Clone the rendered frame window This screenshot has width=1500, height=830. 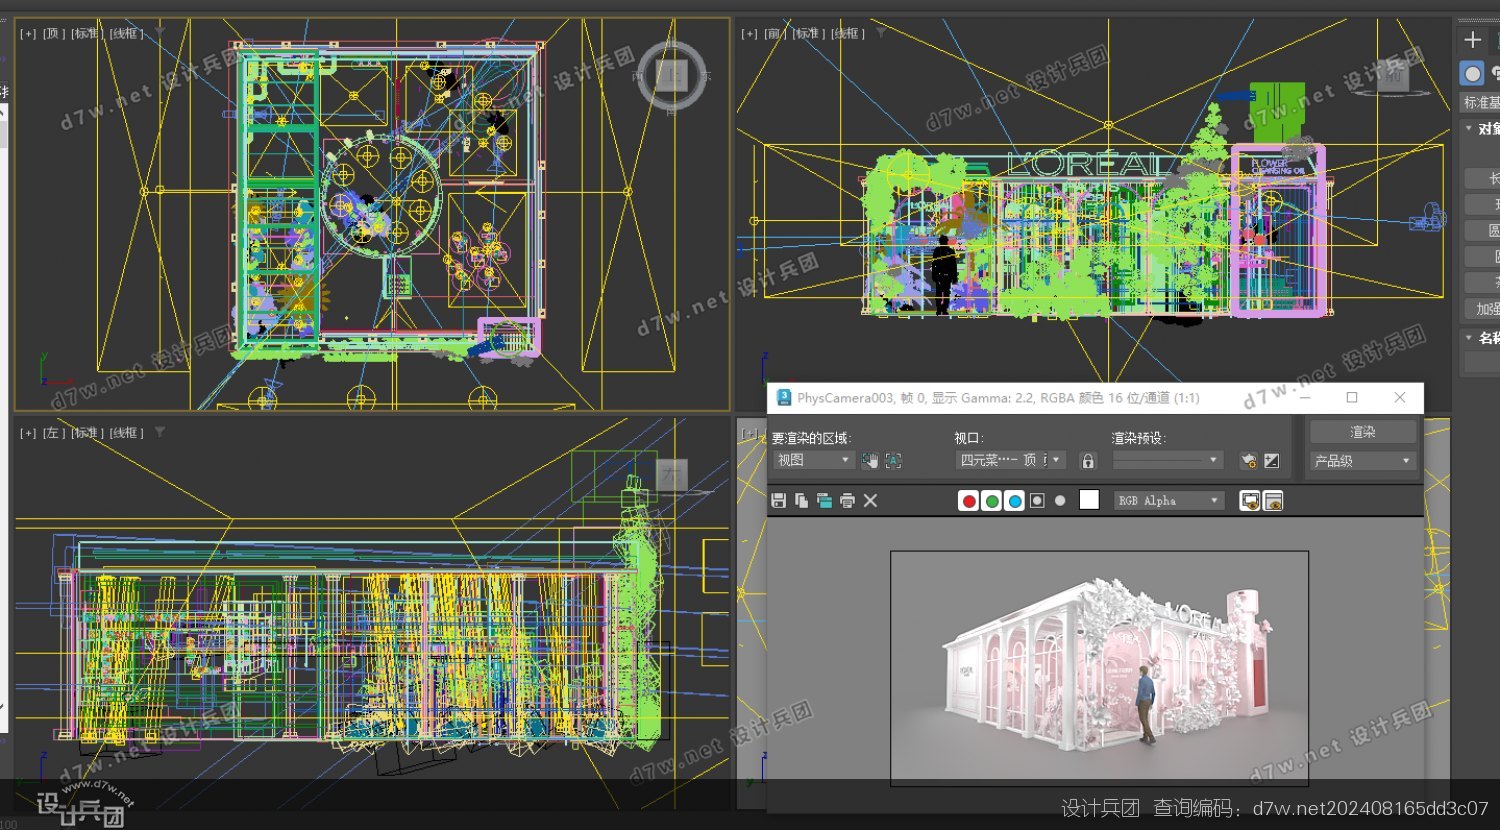pyautogui.click(x=824, y=501)
